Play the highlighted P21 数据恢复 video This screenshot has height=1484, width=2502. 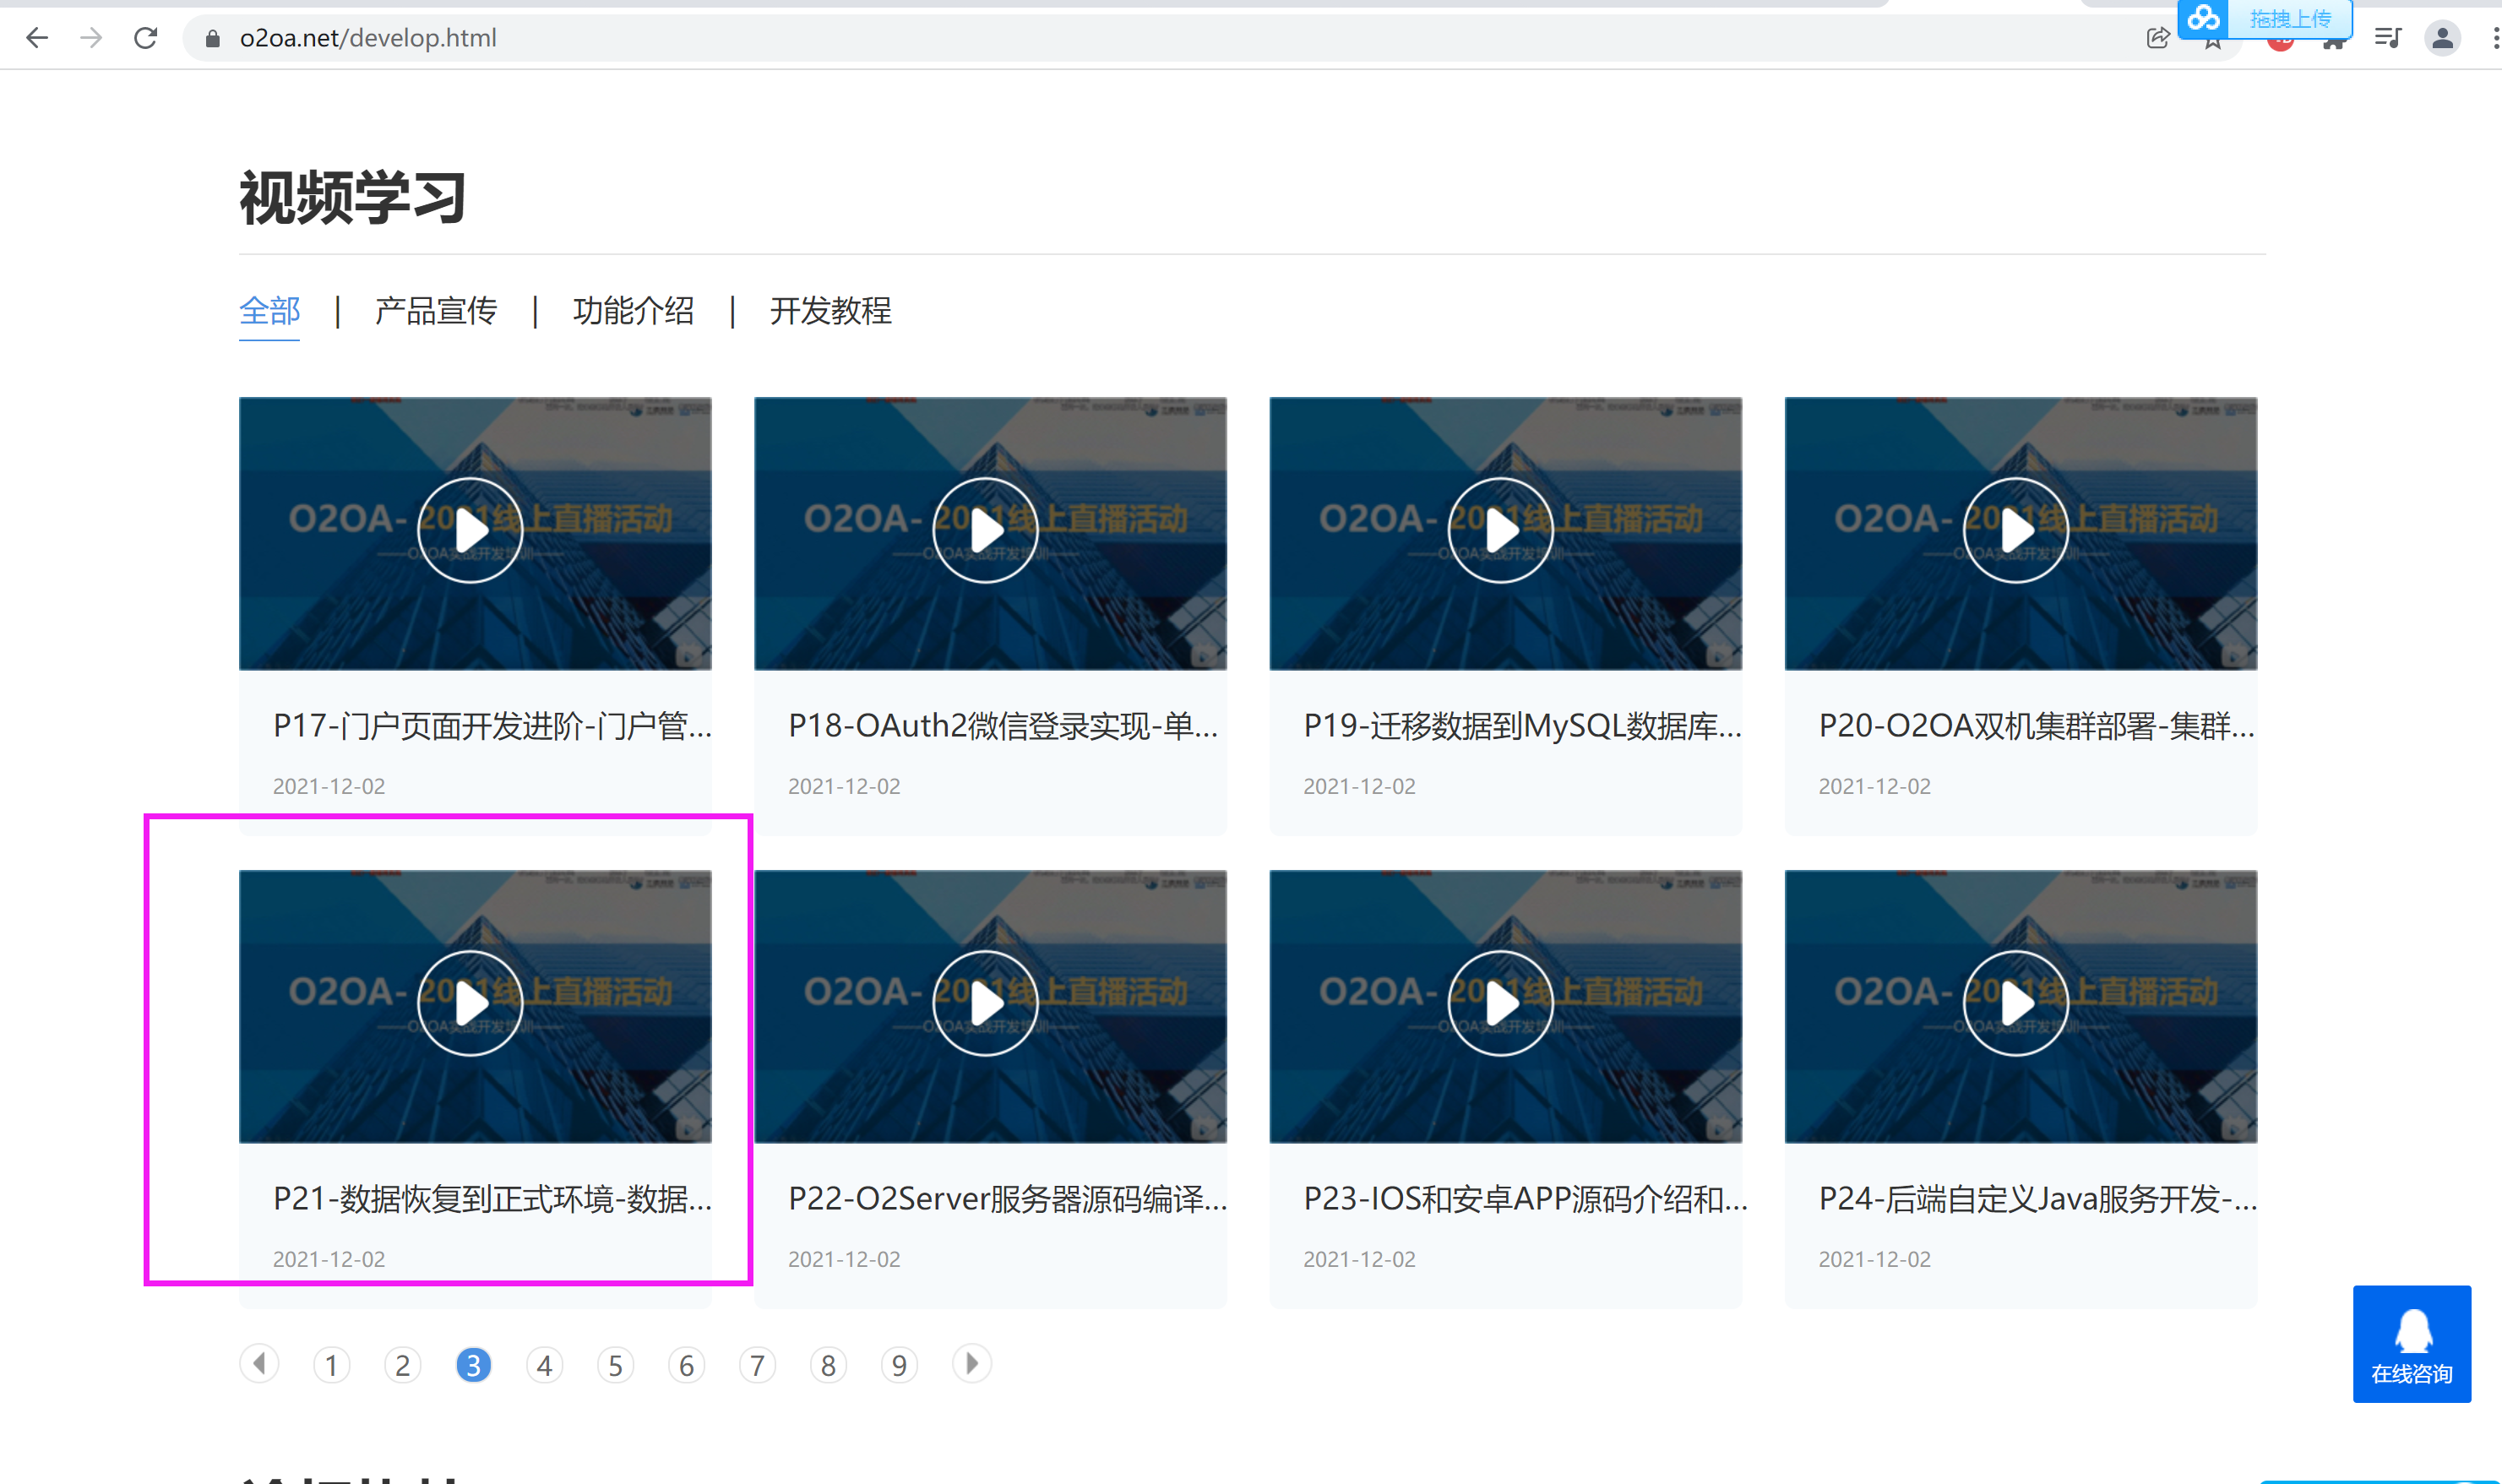point(470,1002)
